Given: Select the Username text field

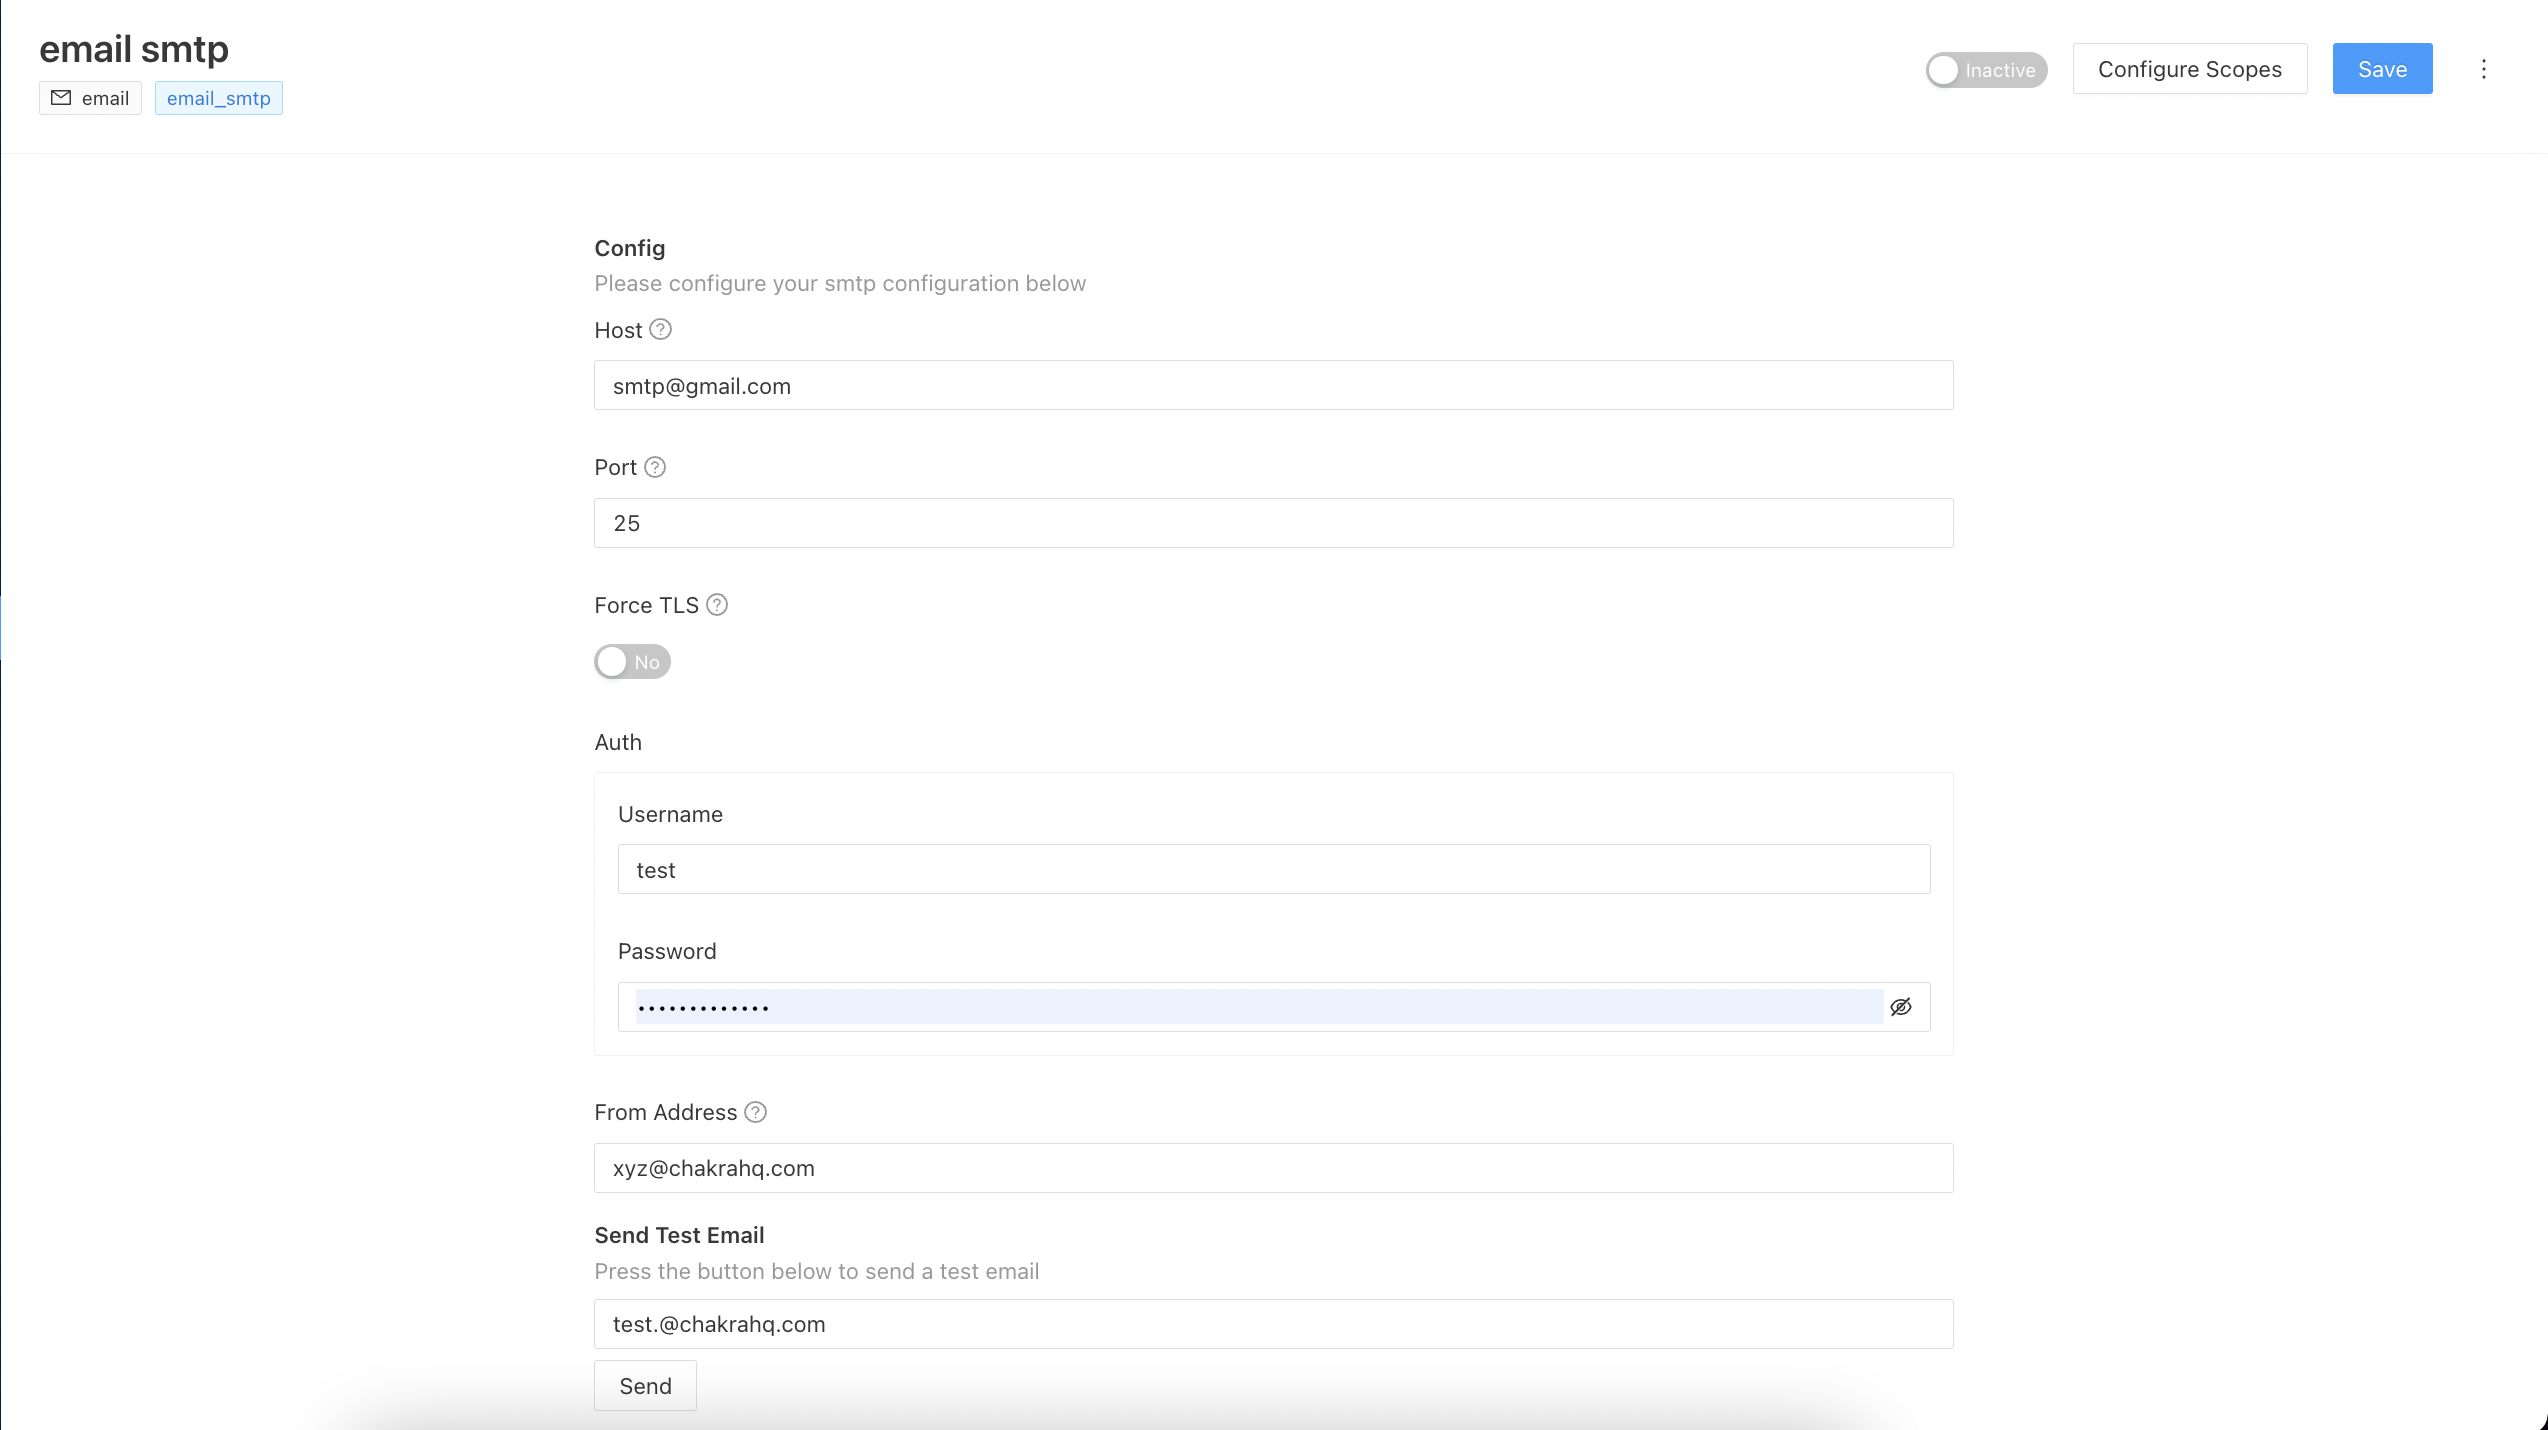Looking at the screenshot, I should (1272, 870).
